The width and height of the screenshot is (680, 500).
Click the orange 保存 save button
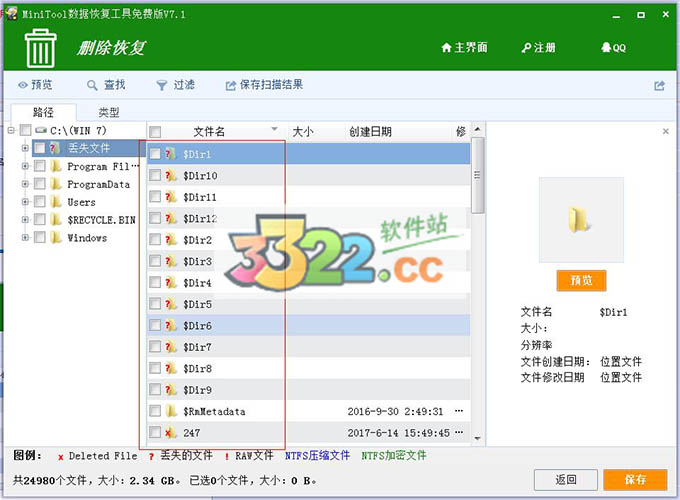click(x=635, y=480)
